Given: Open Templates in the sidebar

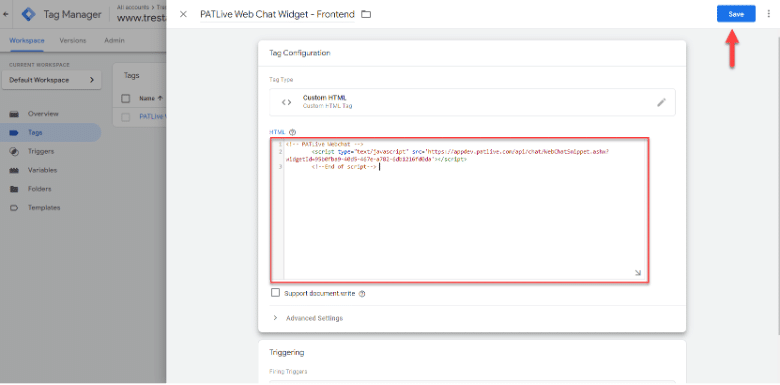Looking at the screenshot, I should pos(44,208).
